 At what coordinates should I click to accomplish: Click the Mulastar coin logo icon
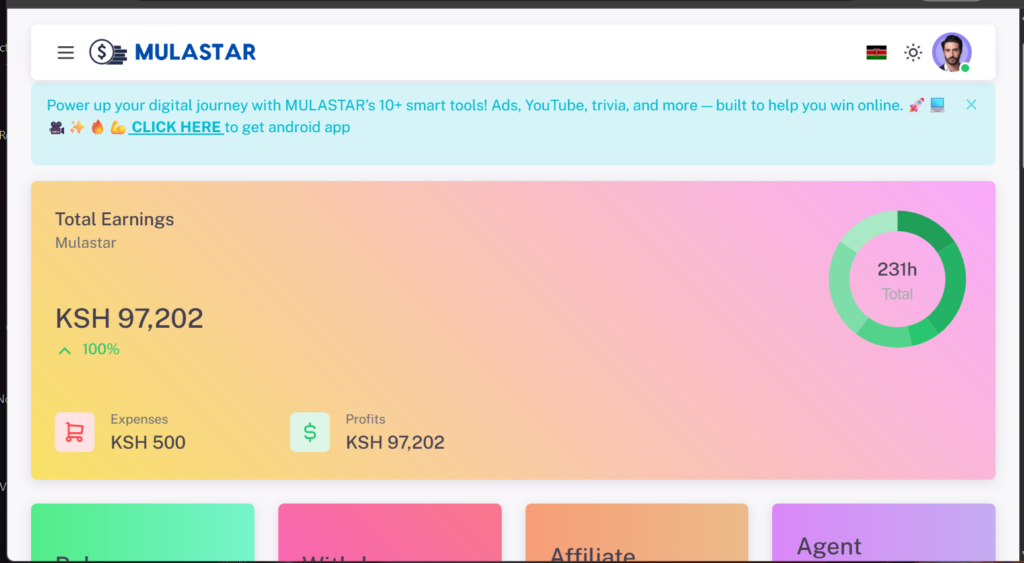(x=107, y=52)
